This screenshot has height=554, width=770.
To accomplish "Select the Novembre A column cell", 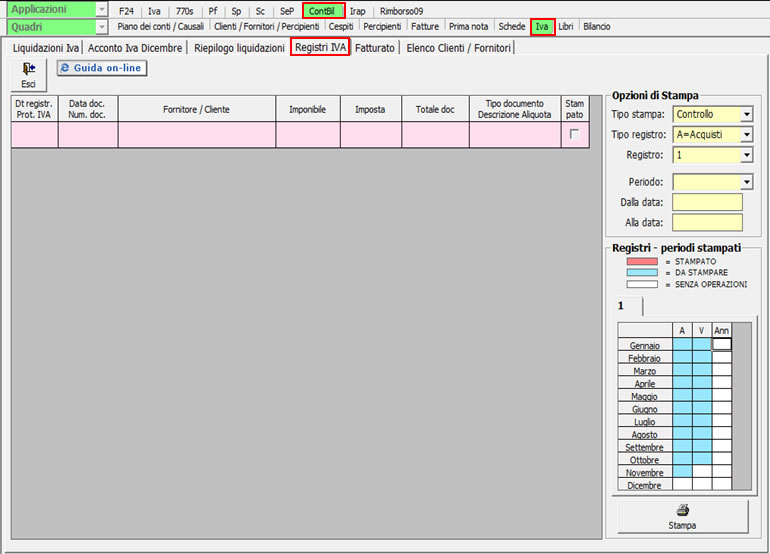I will tap(682, 472).
